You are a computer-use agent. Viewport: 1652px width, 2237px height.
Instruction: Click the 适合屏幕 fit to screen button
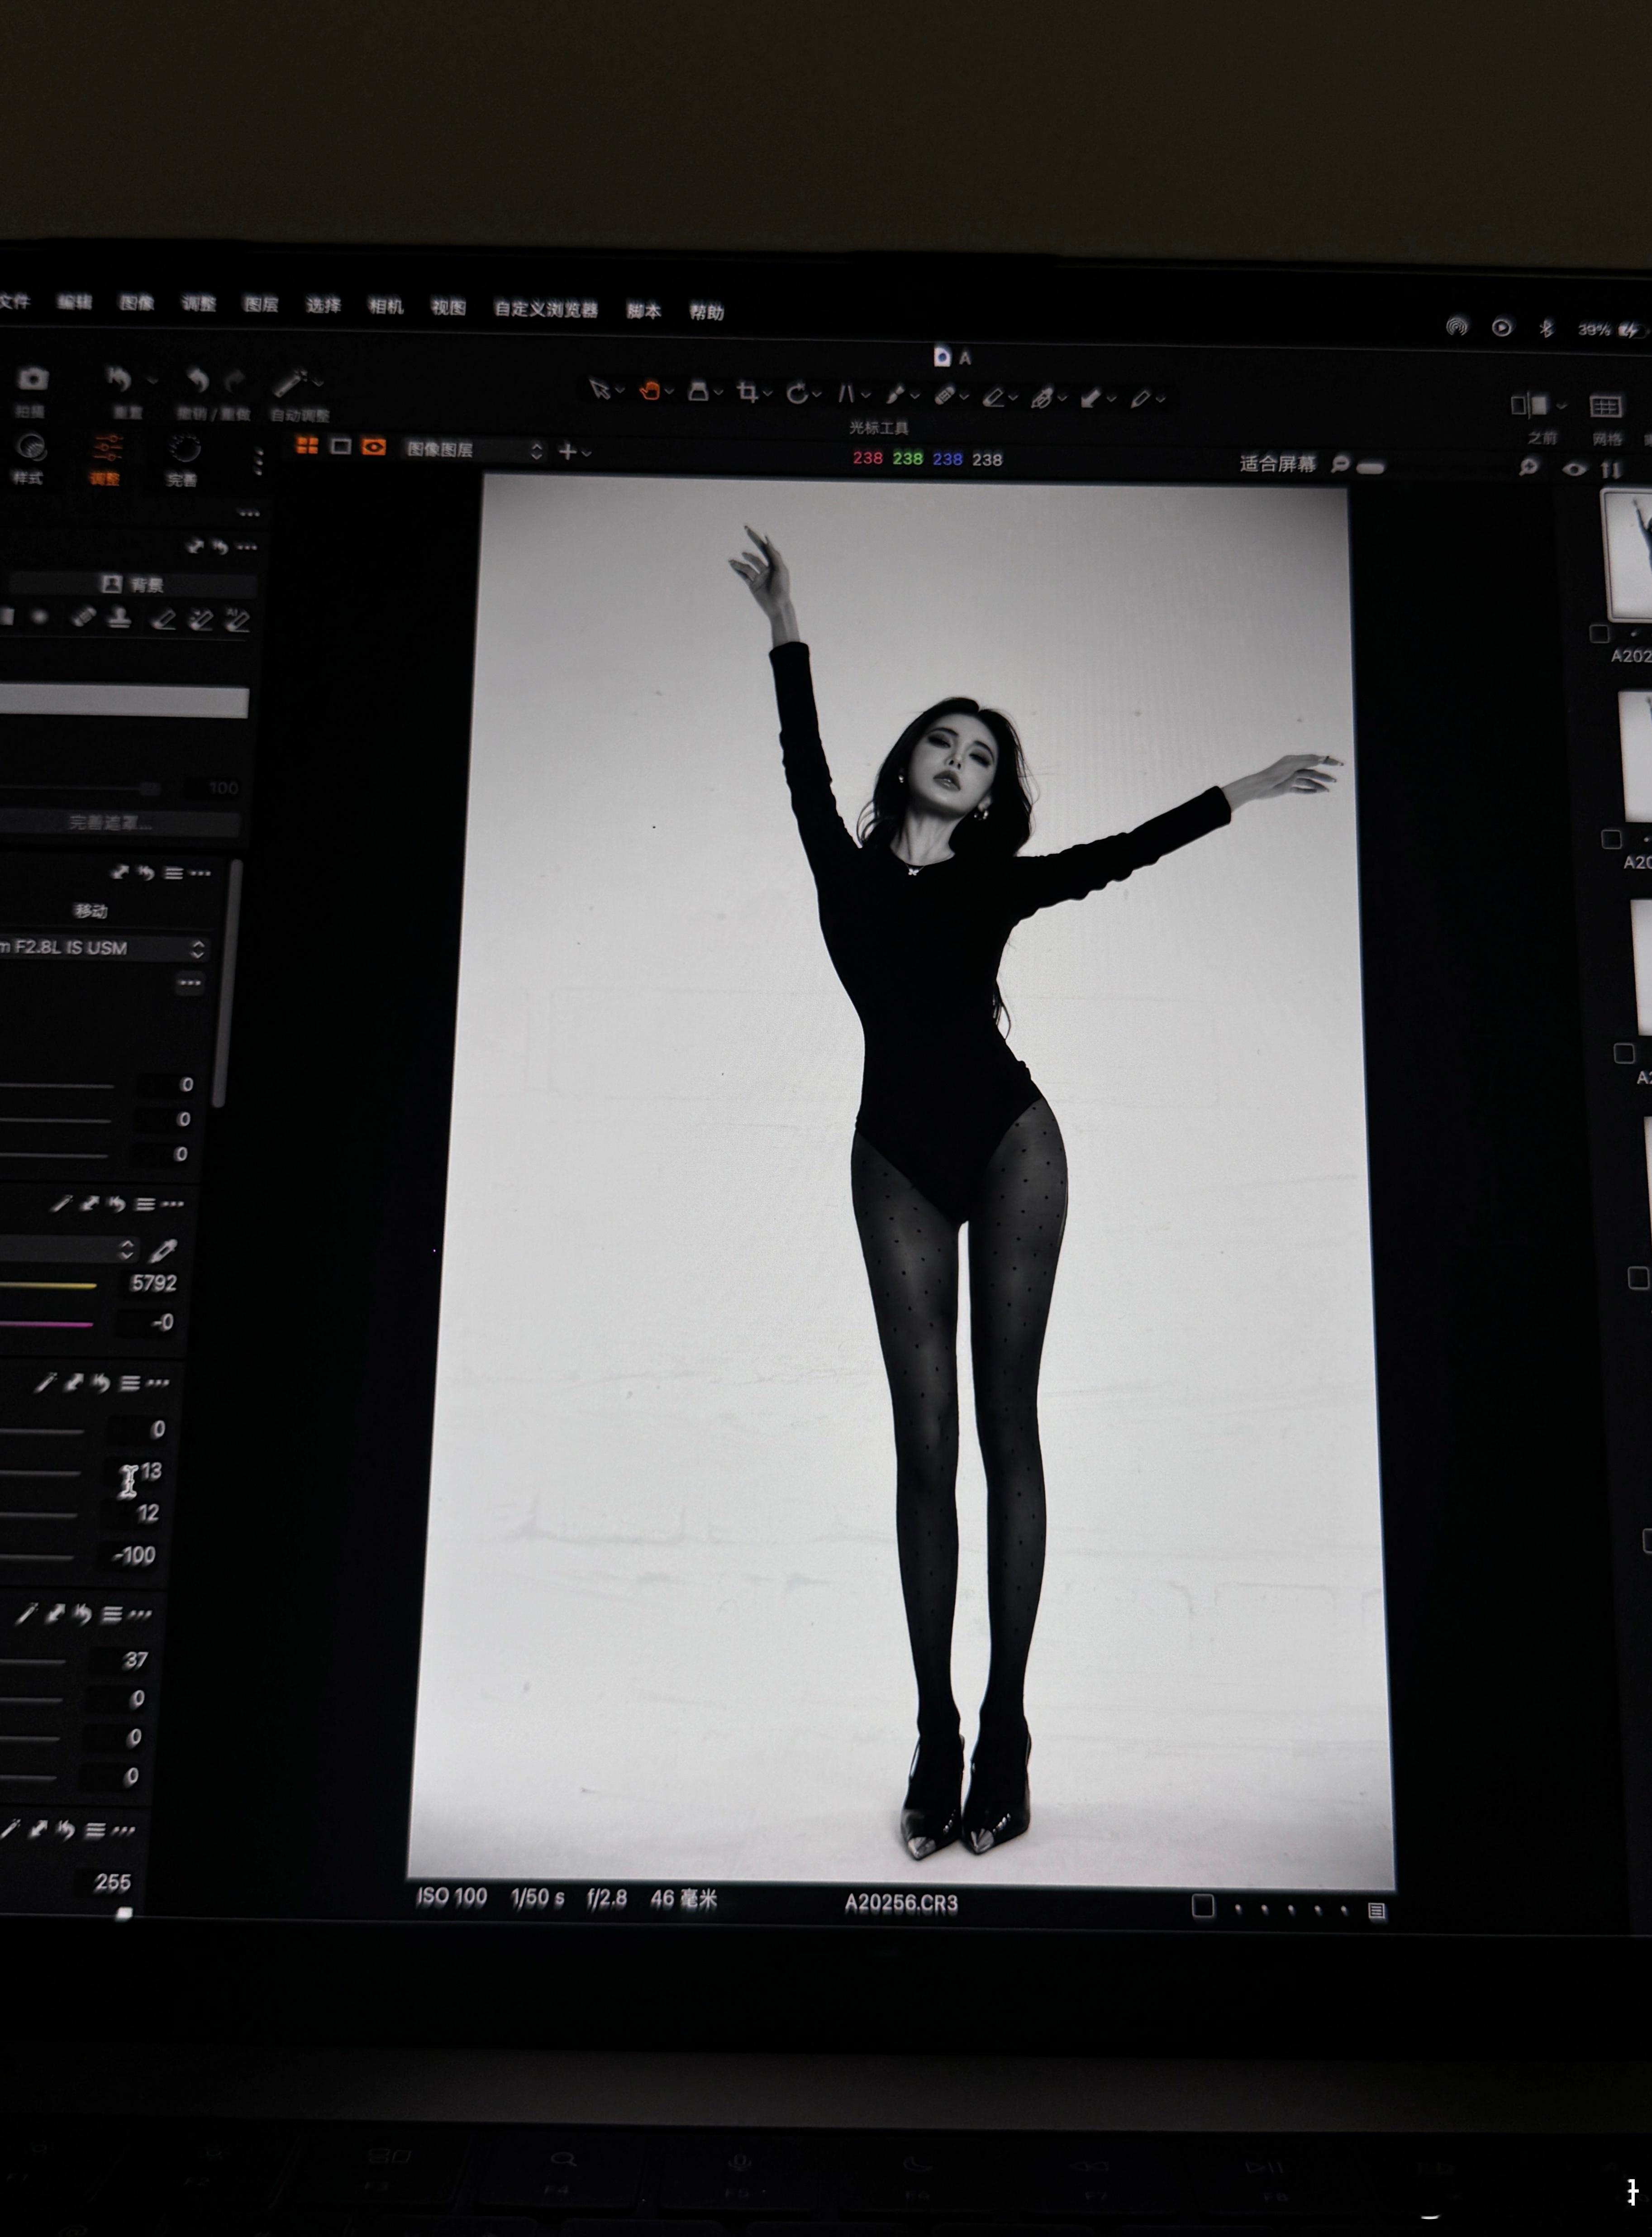pyautogui.click(x=1277, y=463)
